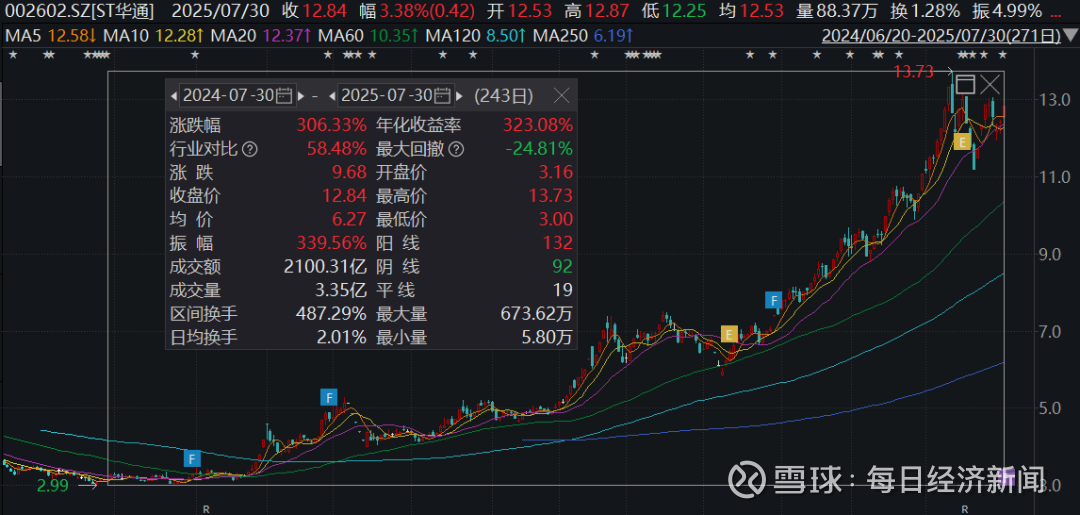The width and height of the screenshot is (1080, 515).
Task: Click stock code 002602.SZ[ST华通]
Action: click(79, 11)
